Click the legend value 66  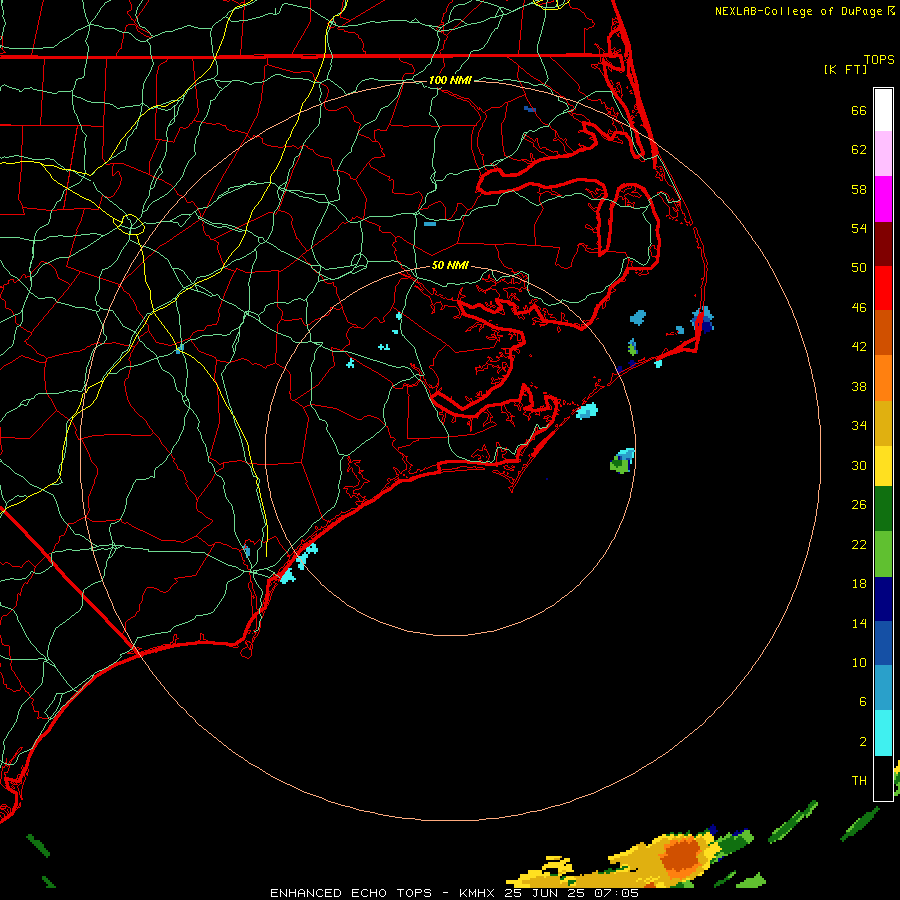tap(859, 111)
